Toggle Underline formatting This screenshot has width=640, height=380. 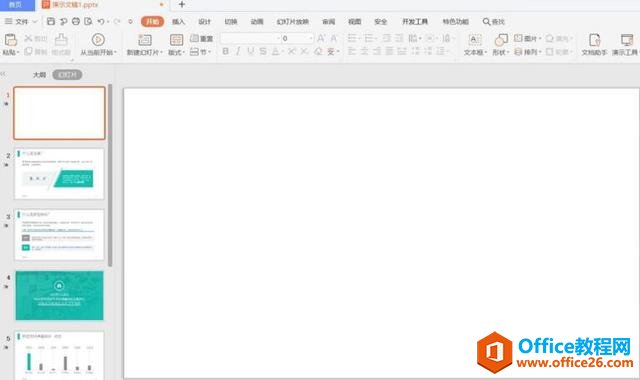click(x=250, y=51)
